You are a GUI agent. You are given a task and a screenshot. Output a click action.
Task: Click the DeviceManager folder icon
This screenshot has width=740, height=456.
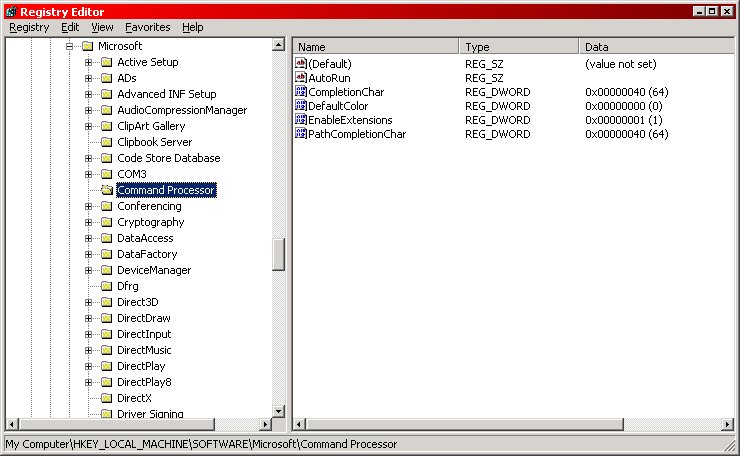(107, 270)
